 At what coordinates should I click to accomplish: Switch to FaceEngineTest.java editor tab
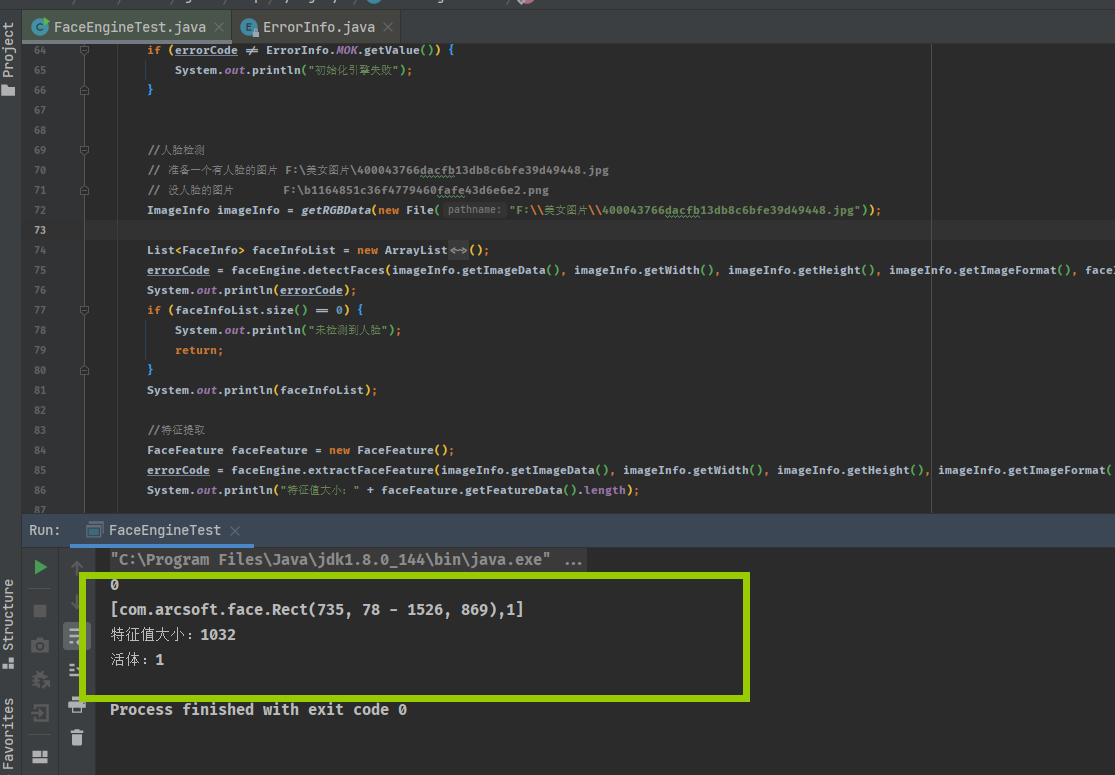pos(129,27)
